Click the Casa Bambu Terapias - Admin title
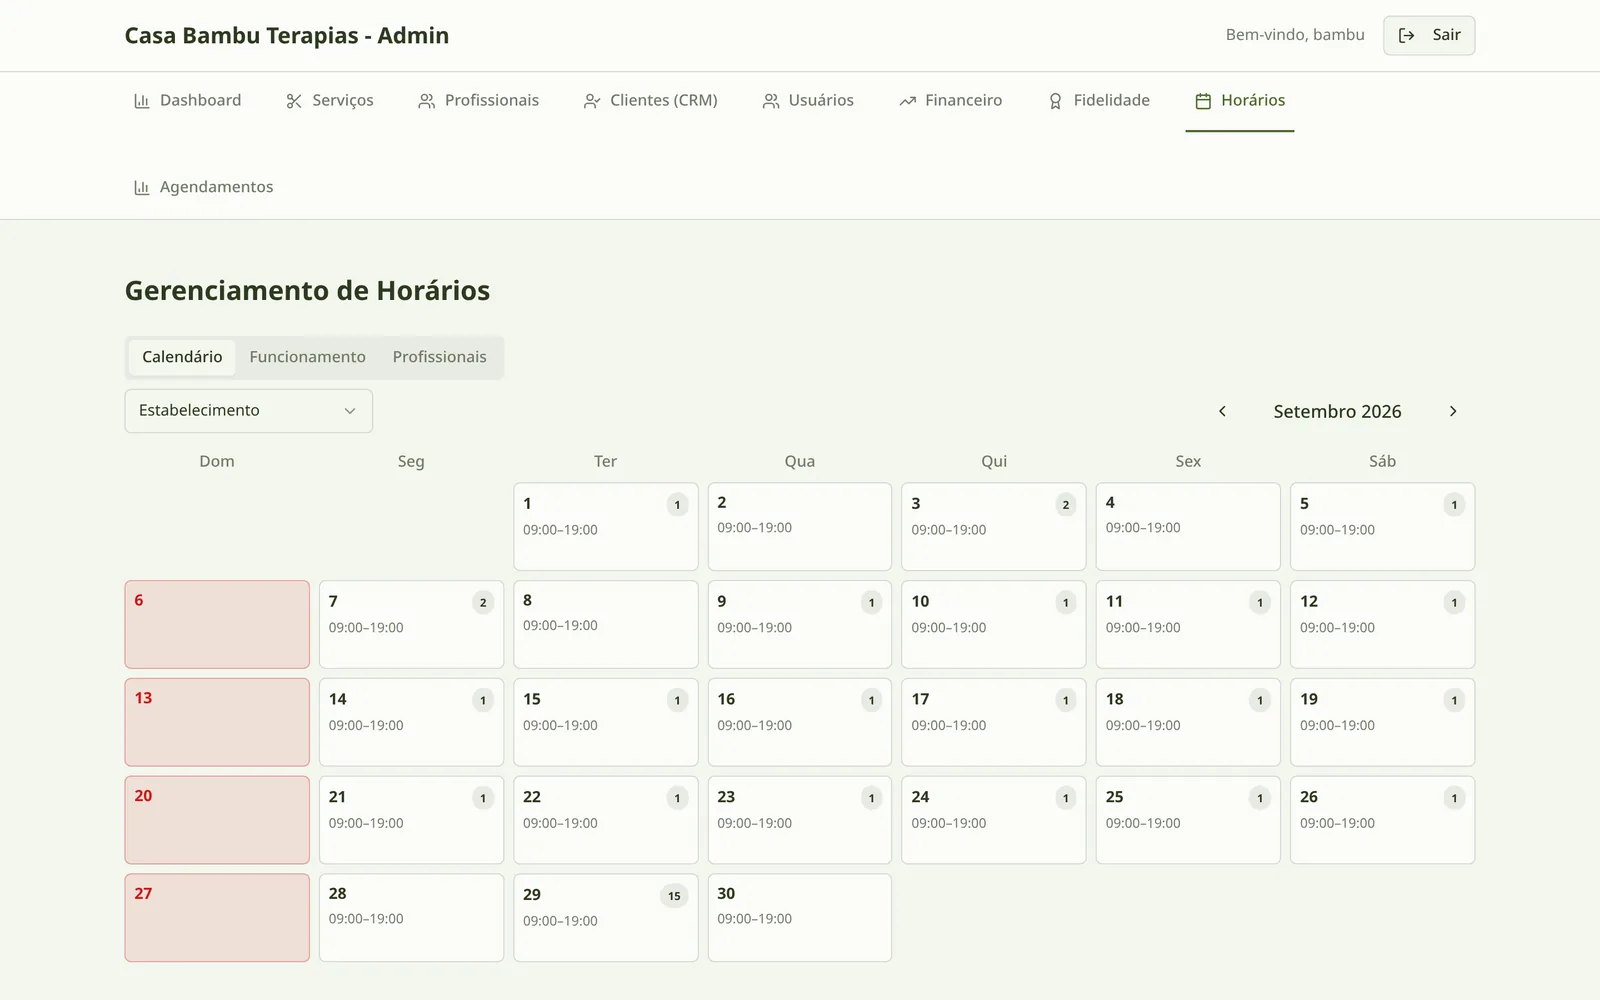The width and height of the screenshot is (1600, 1000). [x=287, y=36]
